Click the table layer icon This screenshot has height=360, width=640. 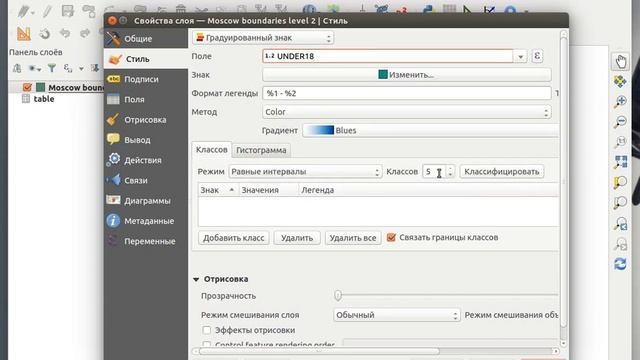[x=26, y=98]
